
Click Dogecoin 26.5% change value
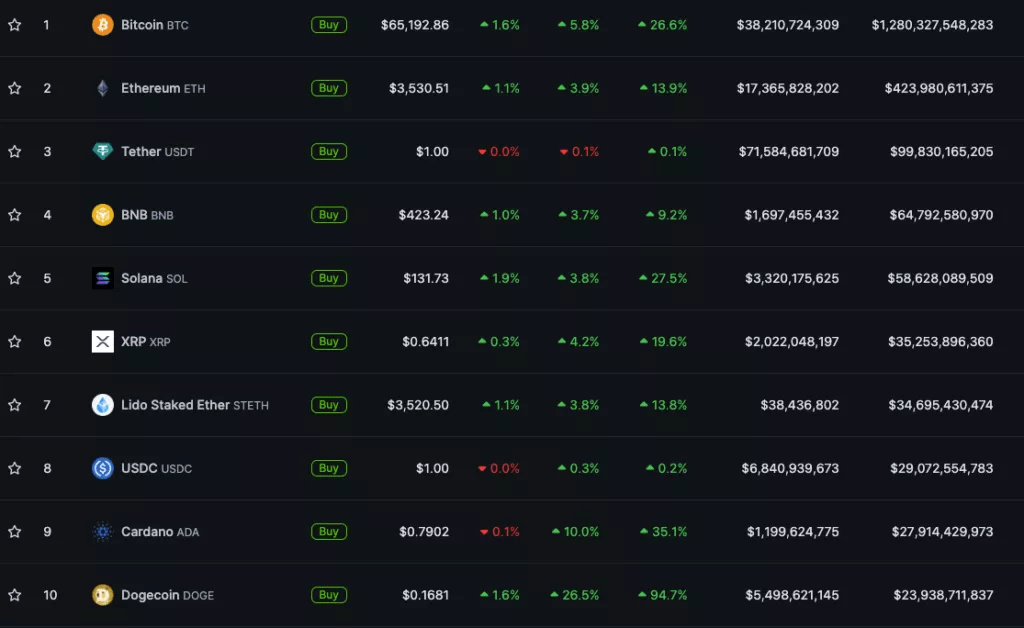pyautogui.click(x=575, y=595)
